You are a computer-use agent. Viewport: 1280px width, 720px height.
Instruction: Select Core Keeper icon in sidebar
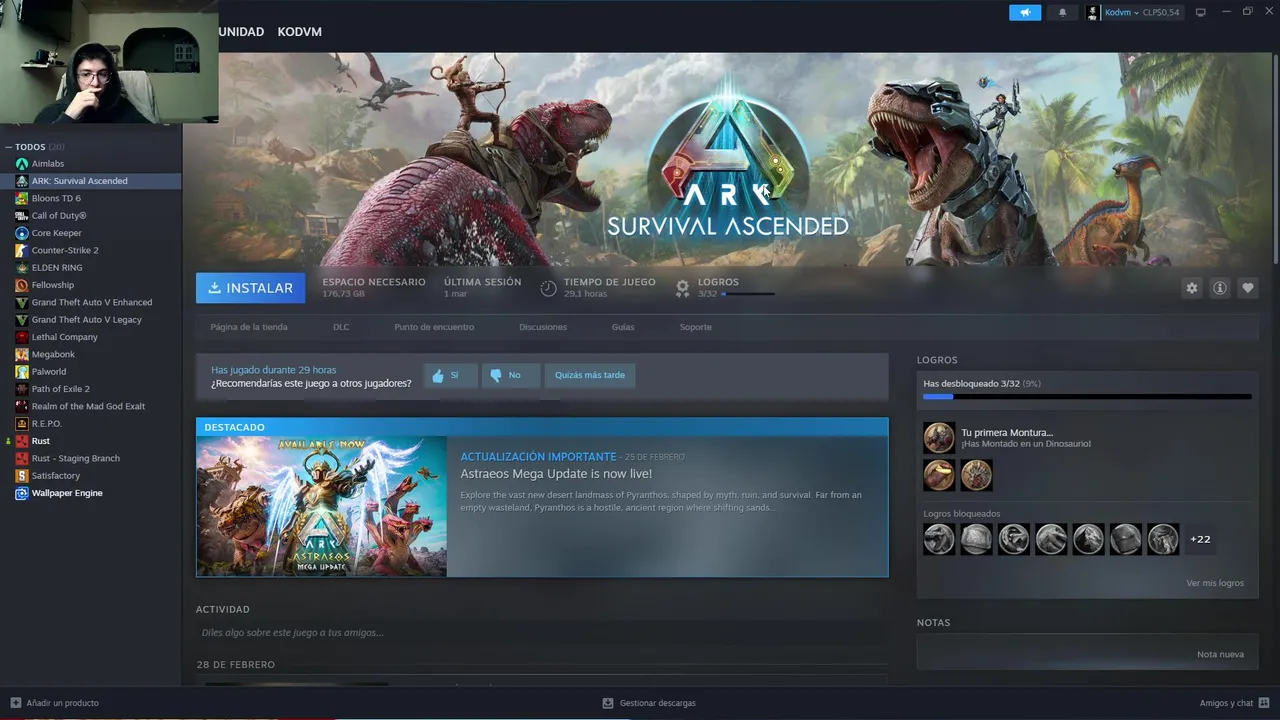[x=22, y=233]
